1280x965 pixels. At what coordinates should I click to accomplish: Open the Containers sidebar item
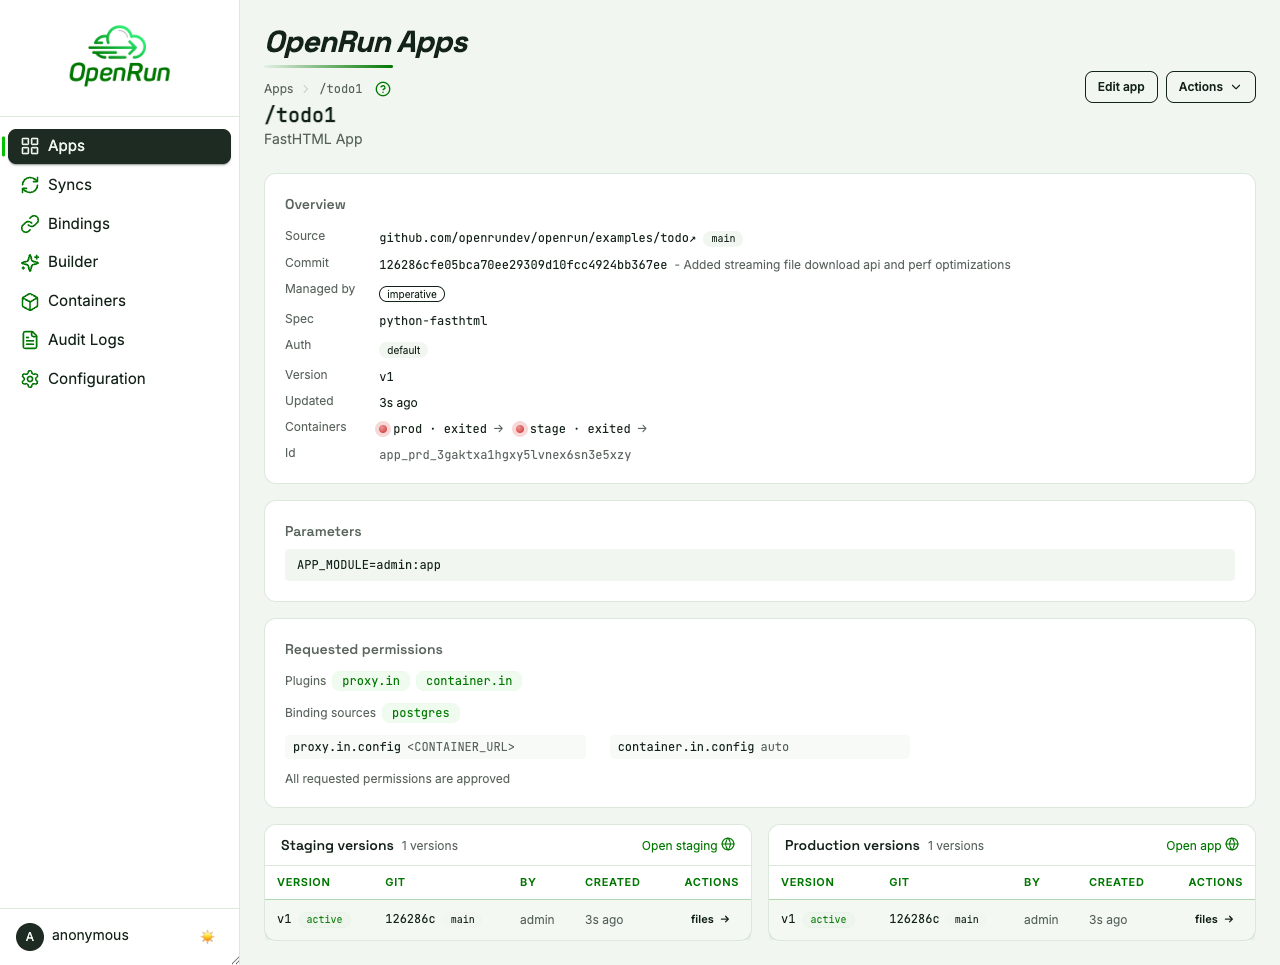click(119, 301)
